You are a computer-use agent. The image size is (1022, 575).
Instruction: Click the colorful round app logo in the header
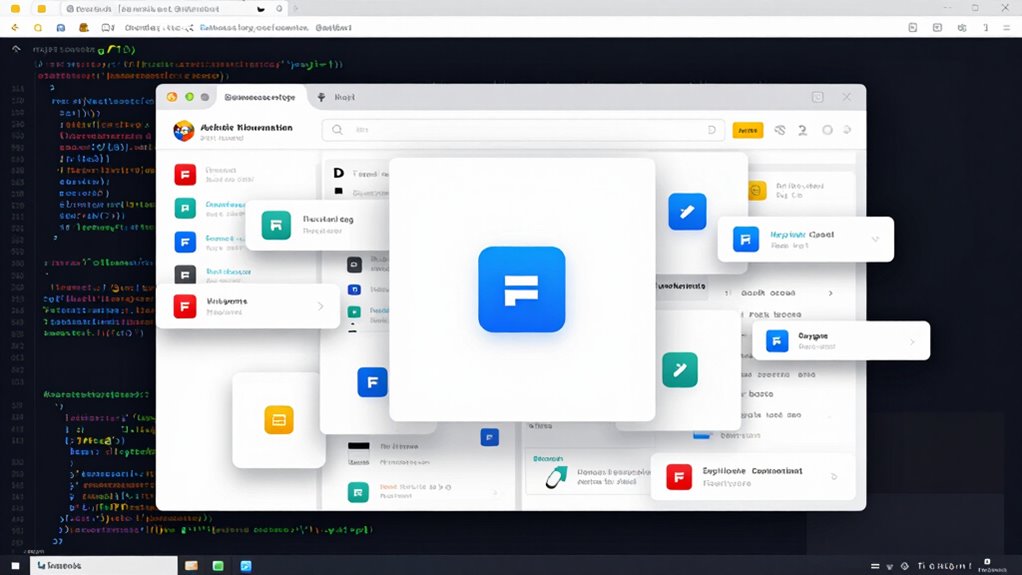point(183,130)
